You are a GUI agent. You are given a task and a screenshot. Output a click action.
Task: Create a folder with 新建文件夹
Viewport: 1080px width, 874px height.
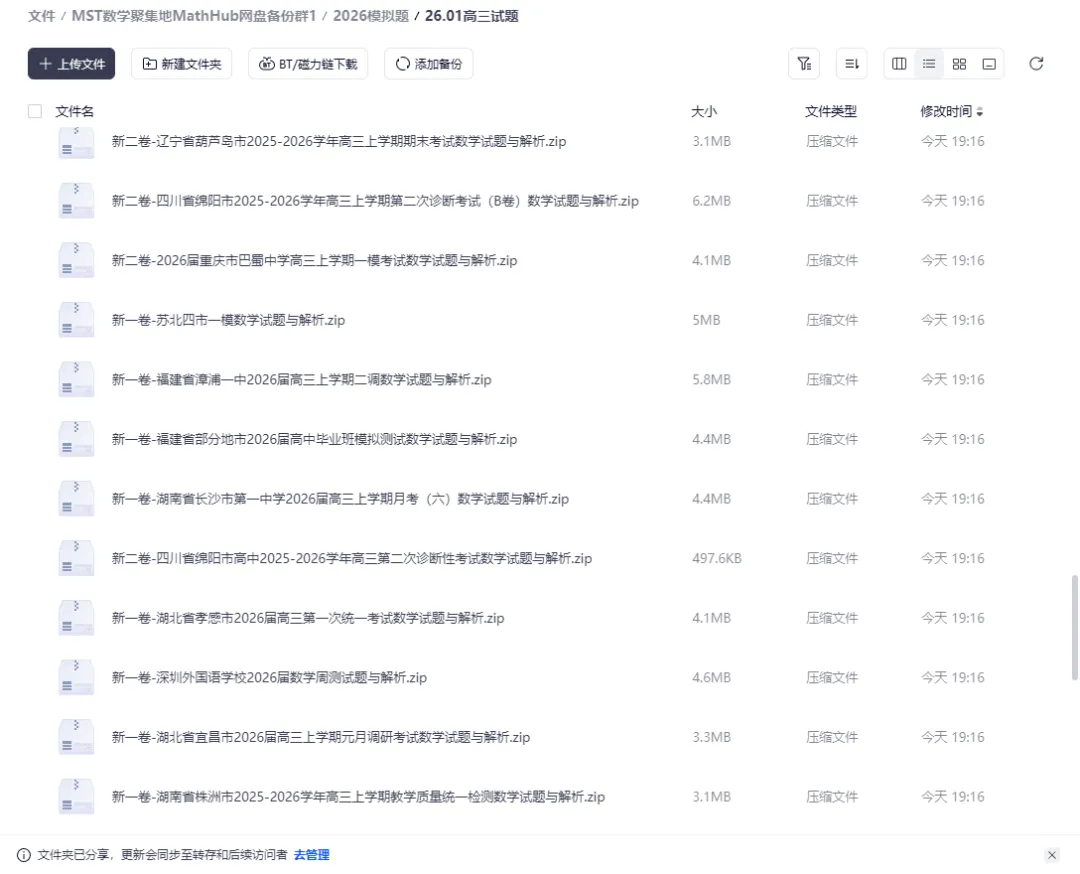[181, 63]
